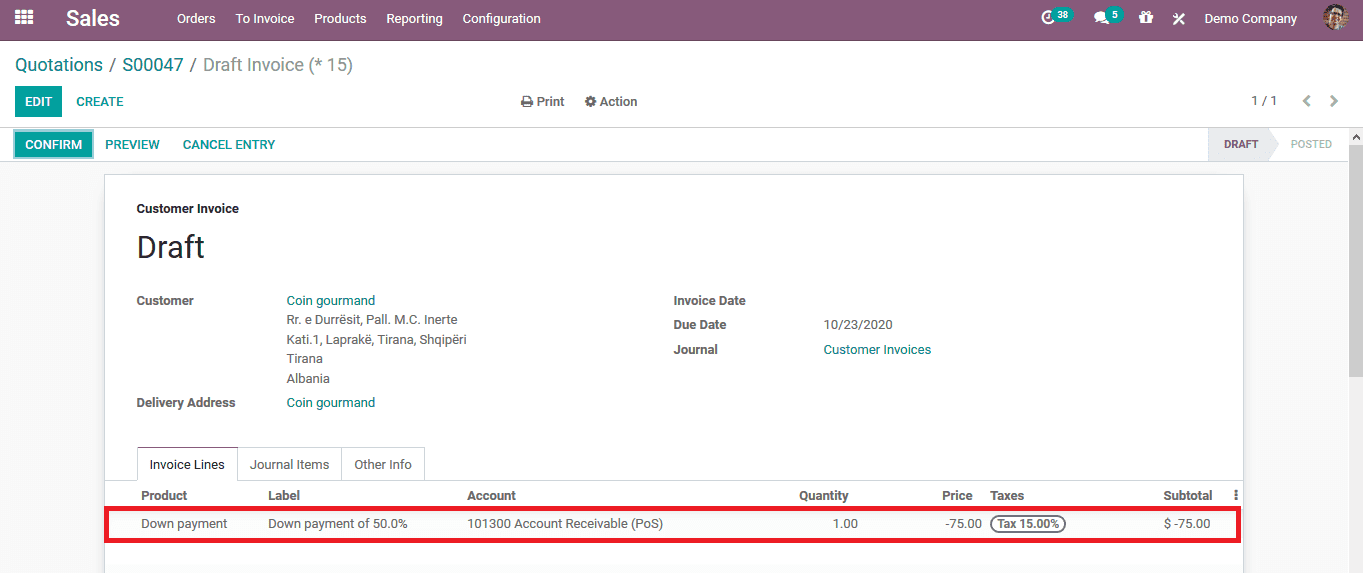Image resolution: width=1363 pixels, height=573 pixels.
Task: Click the Sales app title
Action: pyautogui.click(x=93, y=18)
